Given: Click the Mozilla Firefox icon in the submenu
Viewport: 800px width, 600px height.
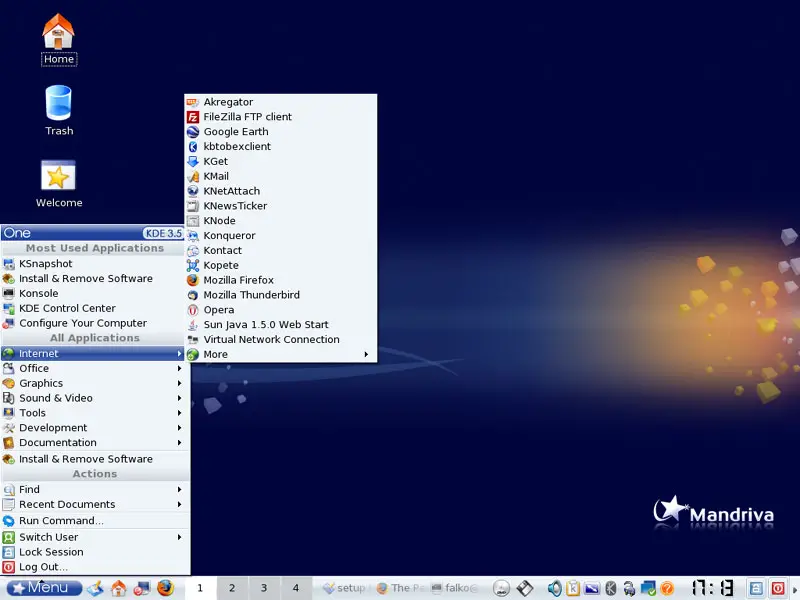Looking at the screenshot, I should (193, 280).
